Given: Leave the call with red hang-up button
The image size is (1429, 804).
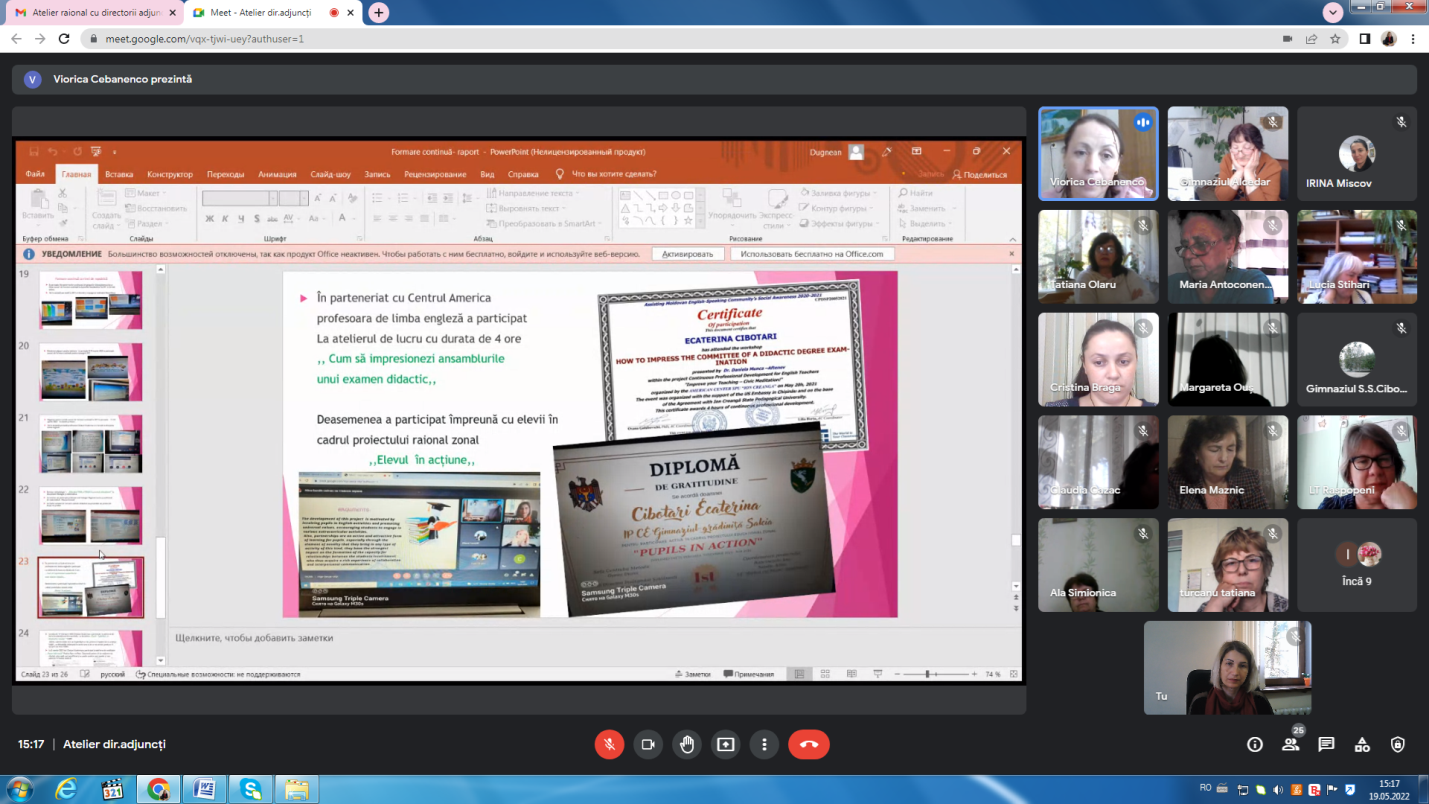Looking at the screenshot, I should [809, 744].
